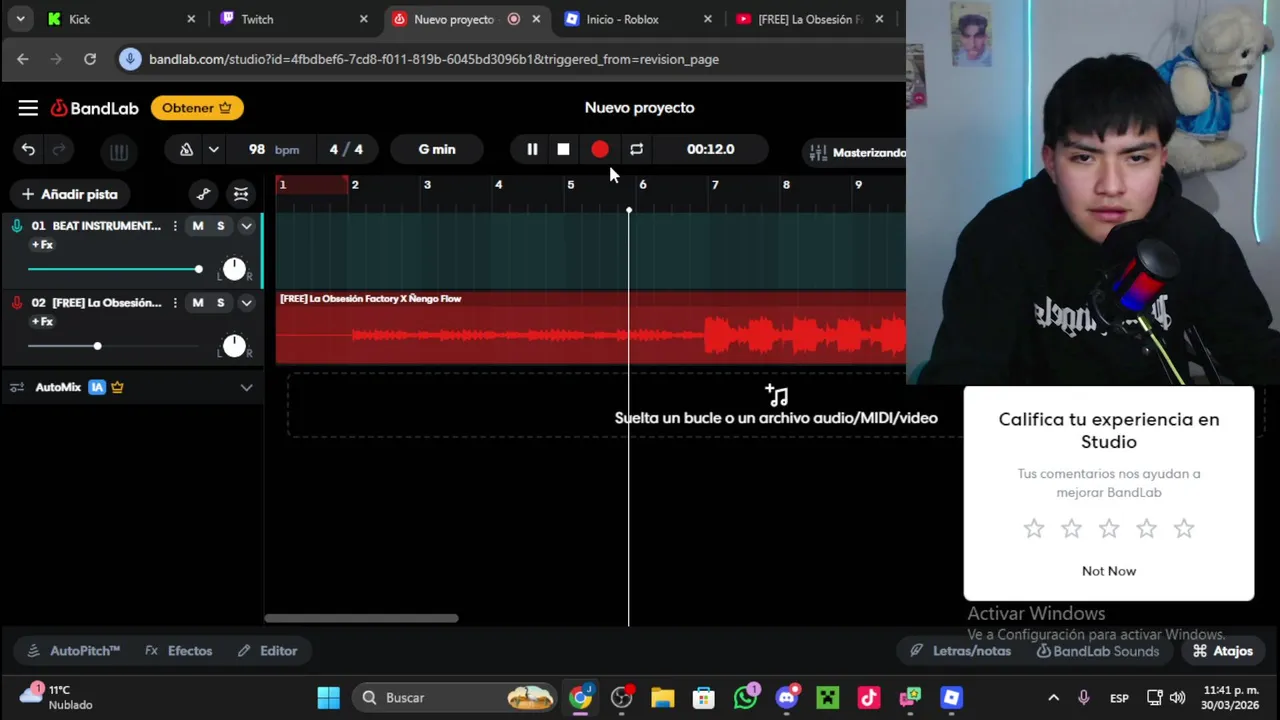
Task: Solo track 01 BEAT INSTRUMENT
Action: 221,226
